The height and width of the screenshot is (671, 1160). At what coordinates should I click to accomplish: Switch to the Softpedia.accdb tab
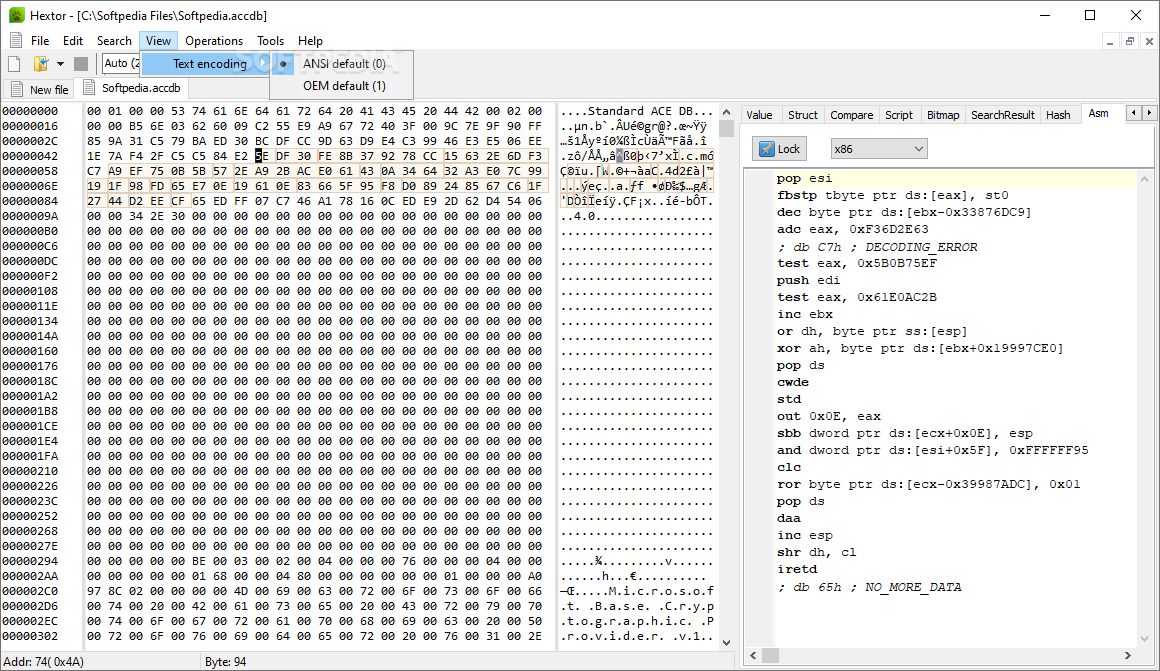coord(133,88)
